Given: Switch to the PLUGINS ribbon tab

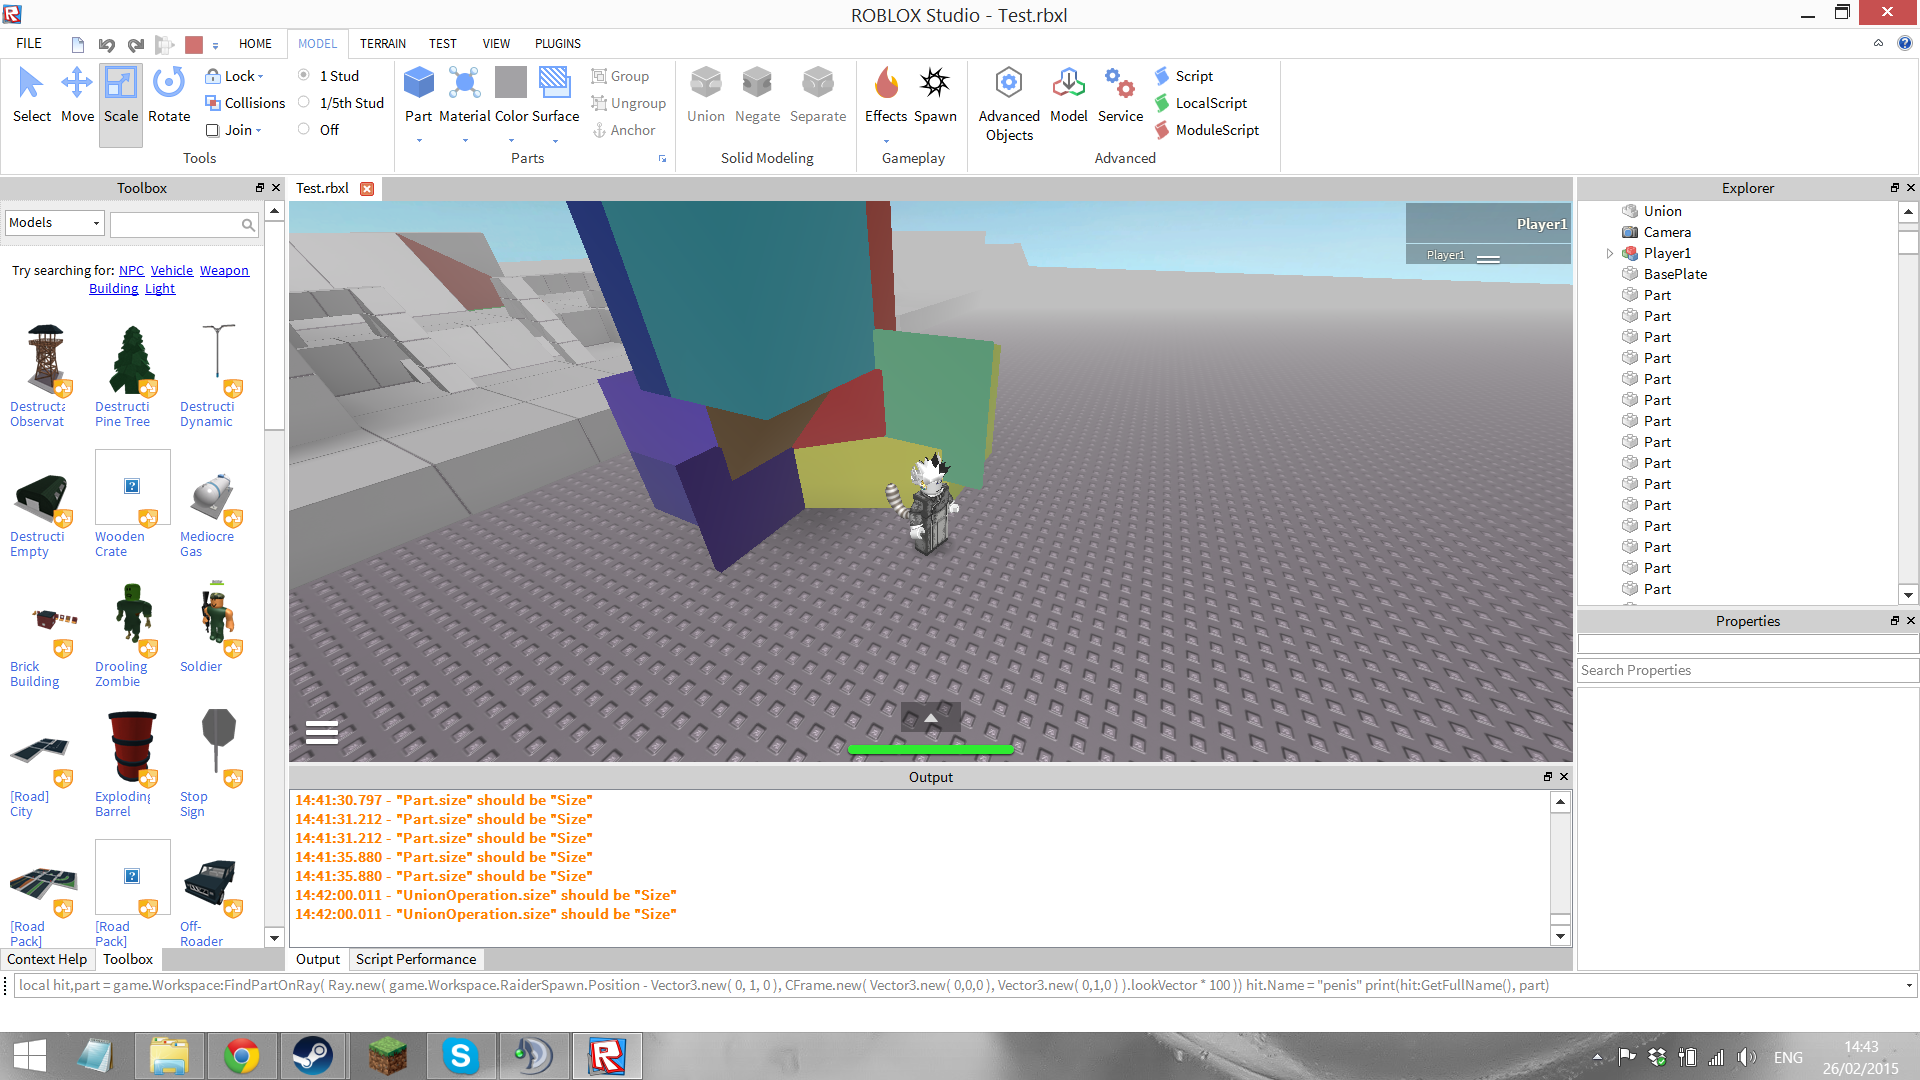Looking at the screenshot, I should pyautogui.click(x=558, y=43).
